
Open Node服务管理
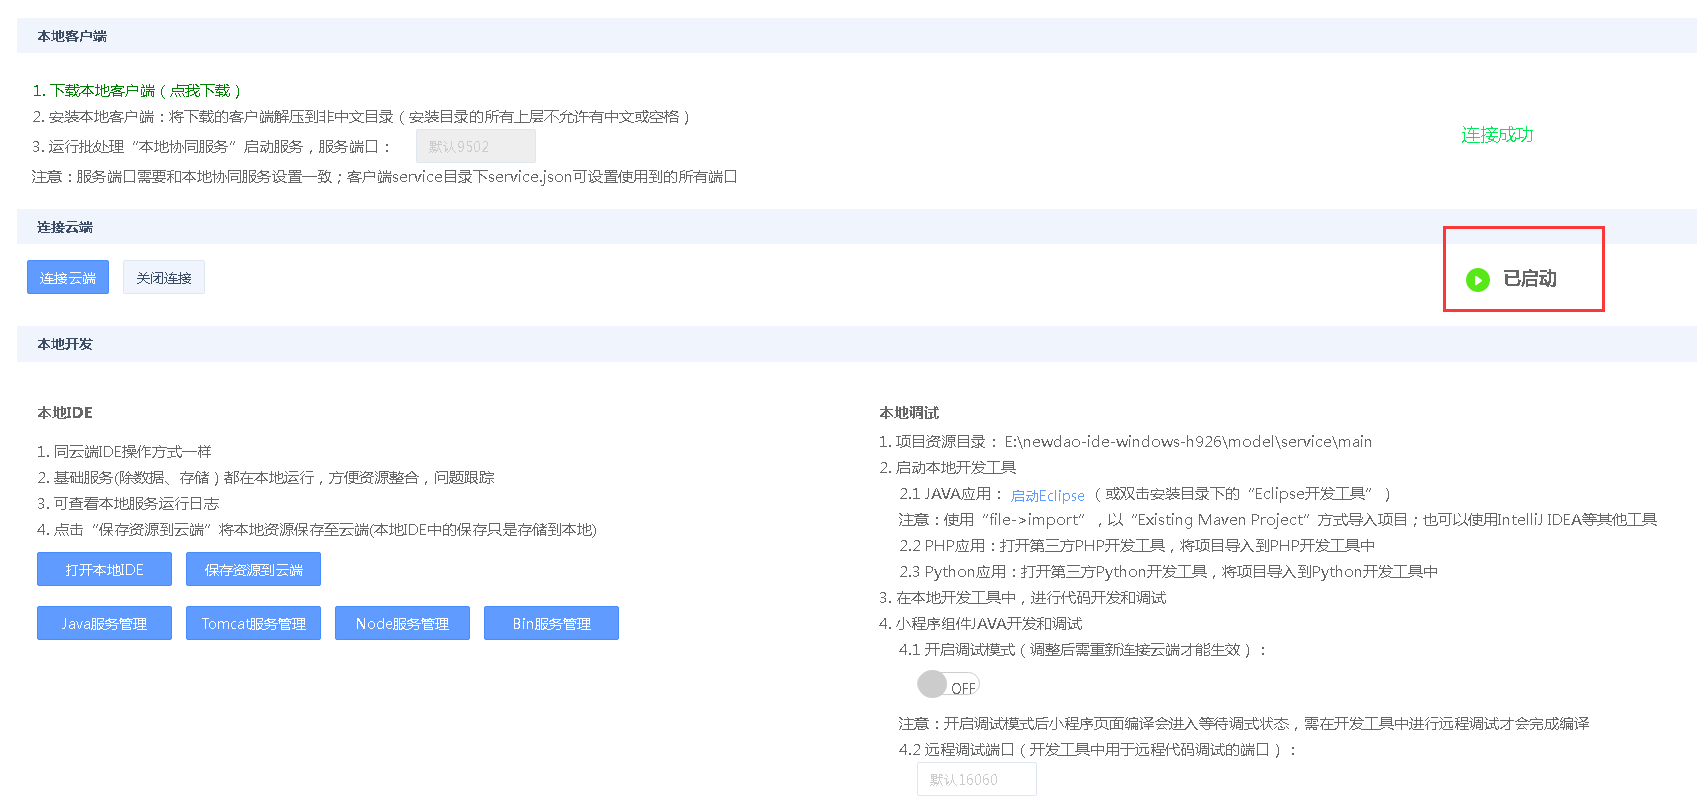(402, 623)
